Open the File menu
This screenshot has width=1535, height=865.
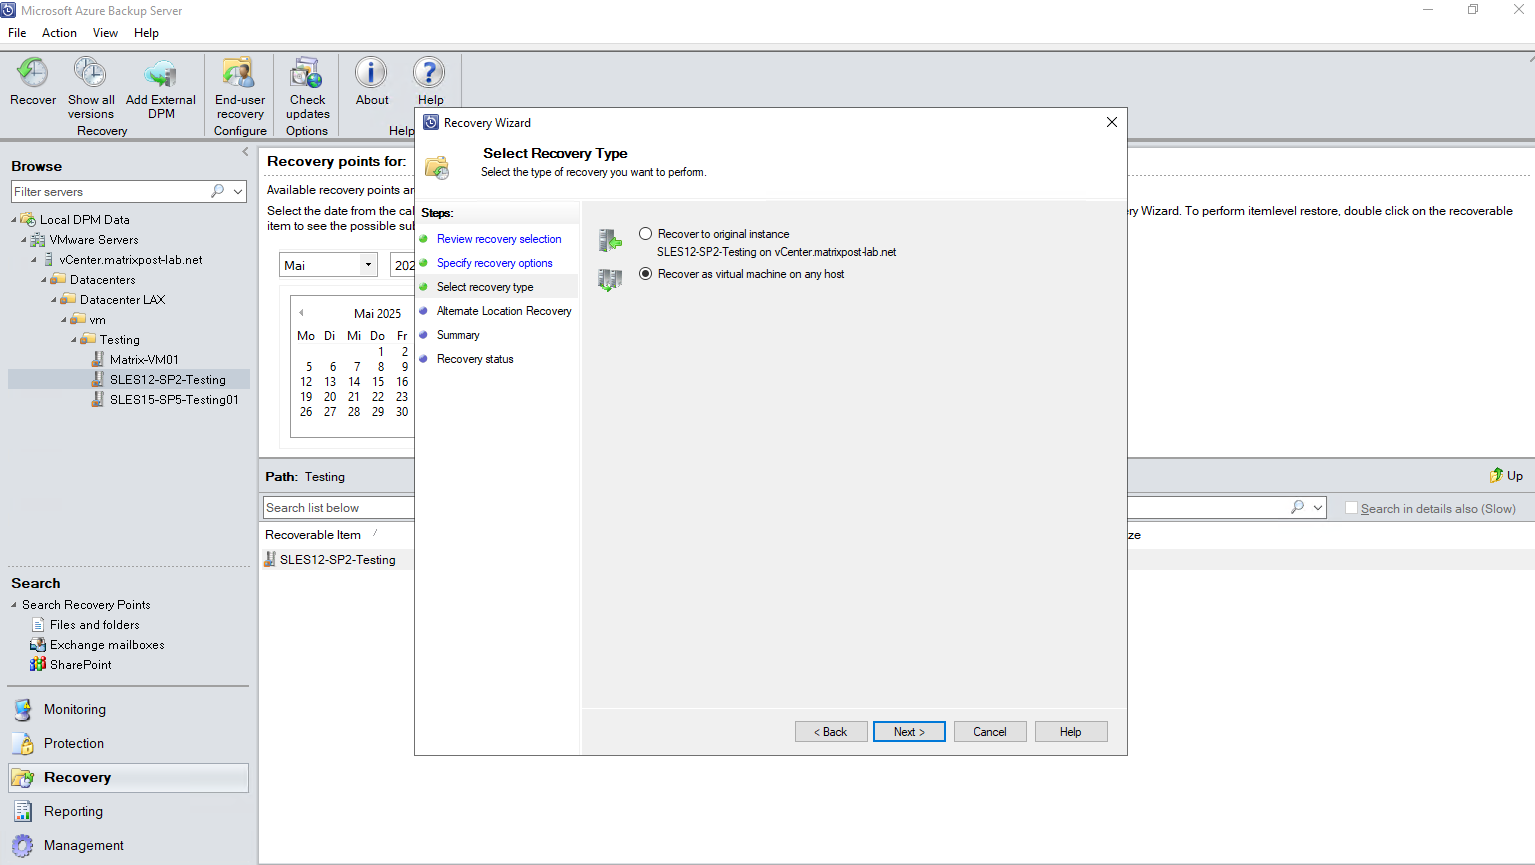tap(17, 33)
